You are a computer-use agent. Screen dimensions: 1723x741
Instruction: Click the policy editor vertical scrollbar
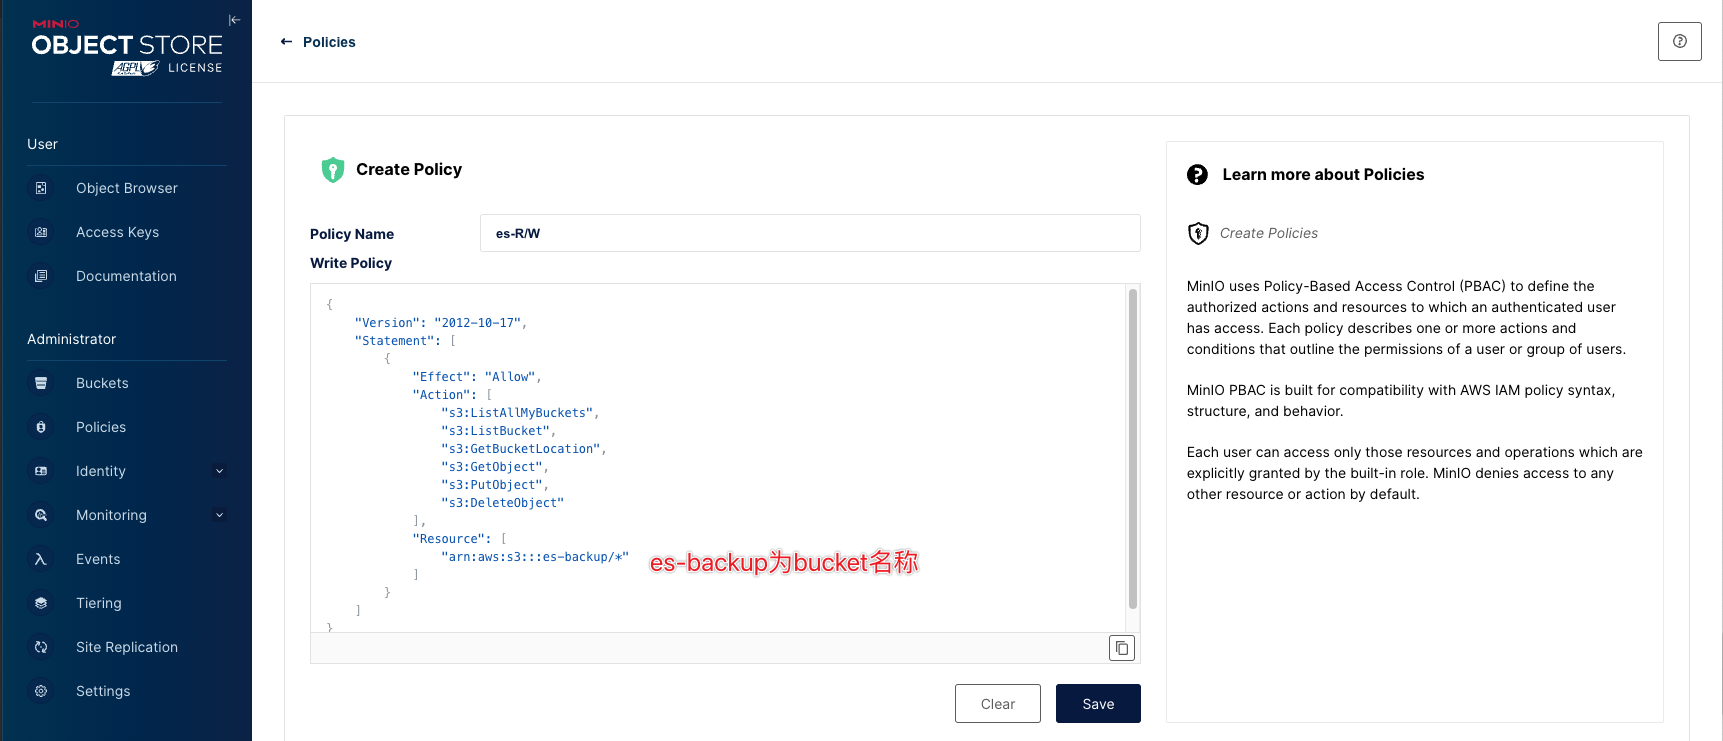coord(1132,448)
